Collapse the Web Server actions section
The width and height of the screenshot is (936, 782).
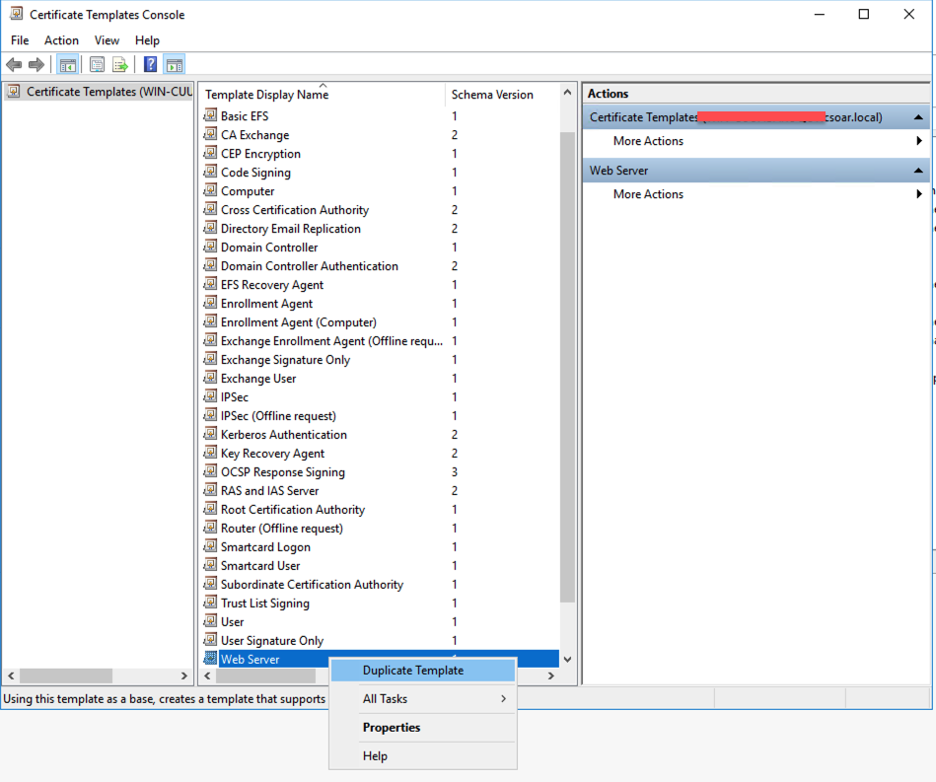tap(919, 170)
